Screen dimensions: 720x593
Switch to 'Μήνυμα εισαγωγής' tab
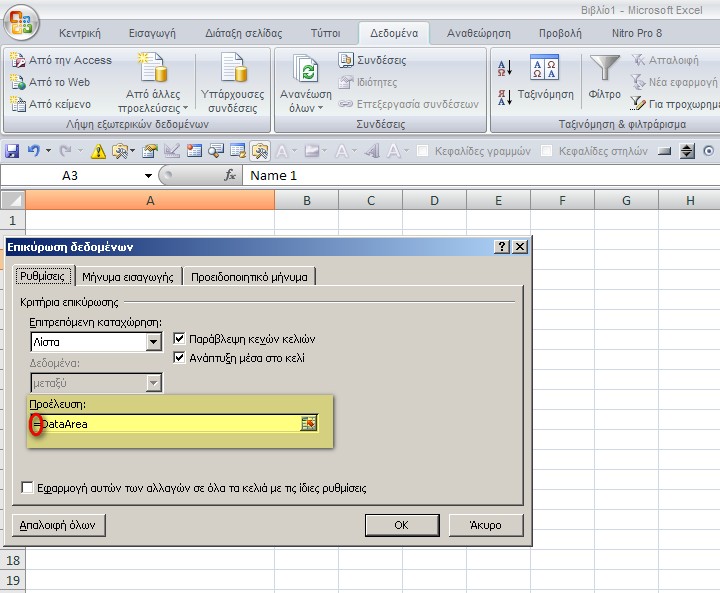[x=128, y=277]
